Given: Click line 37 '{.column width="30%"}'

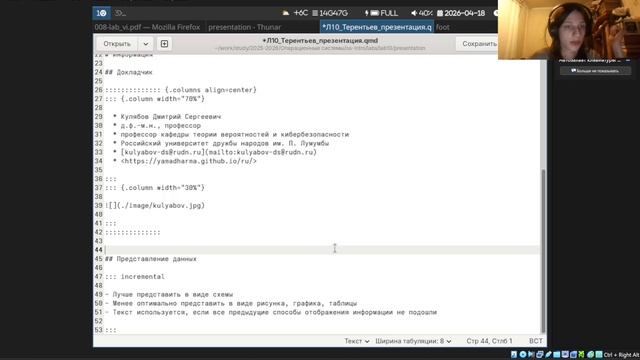Looking at the screenshot, I should [155, 188].
